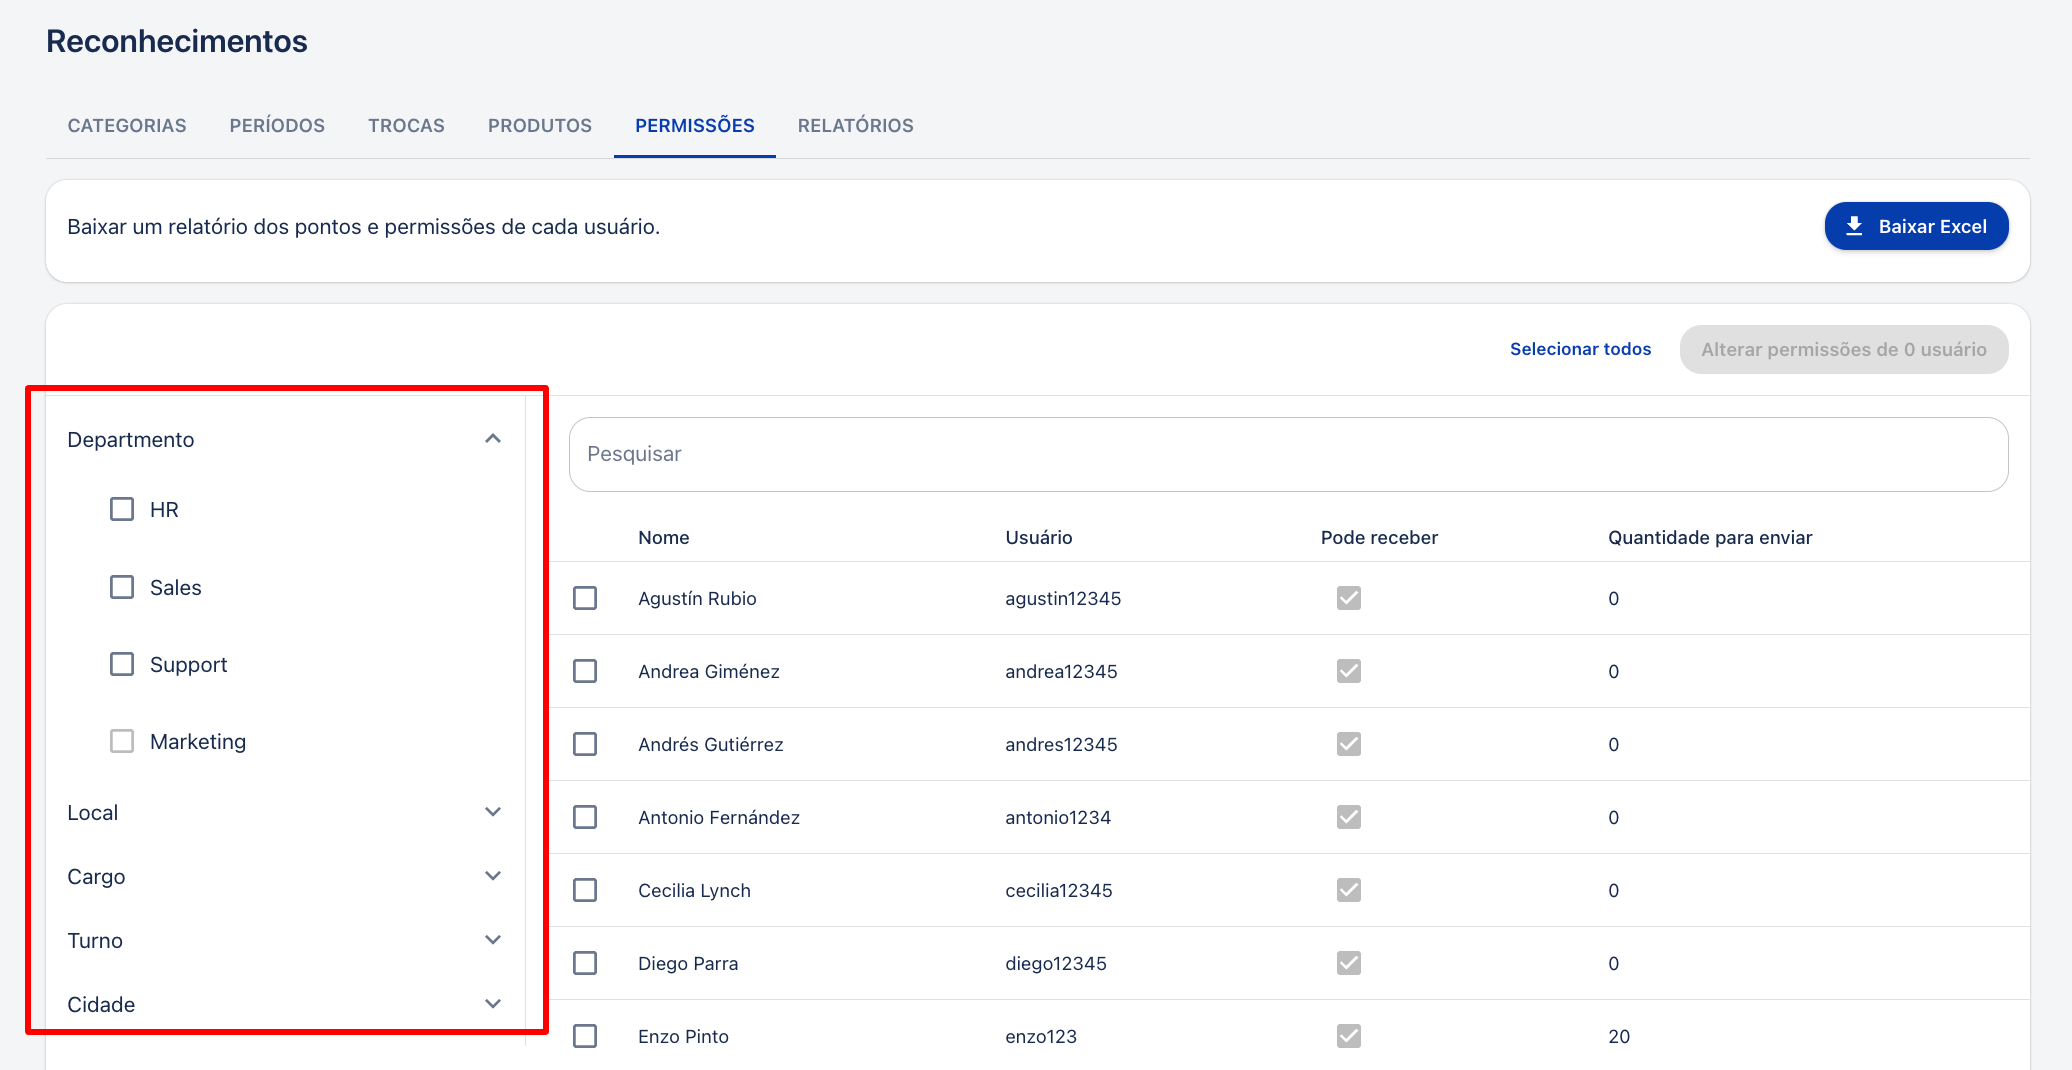Select the row checkbox for Andrea Giménez
The height and width of the screenshot is (1070, 2072).
tap(585, 671)
